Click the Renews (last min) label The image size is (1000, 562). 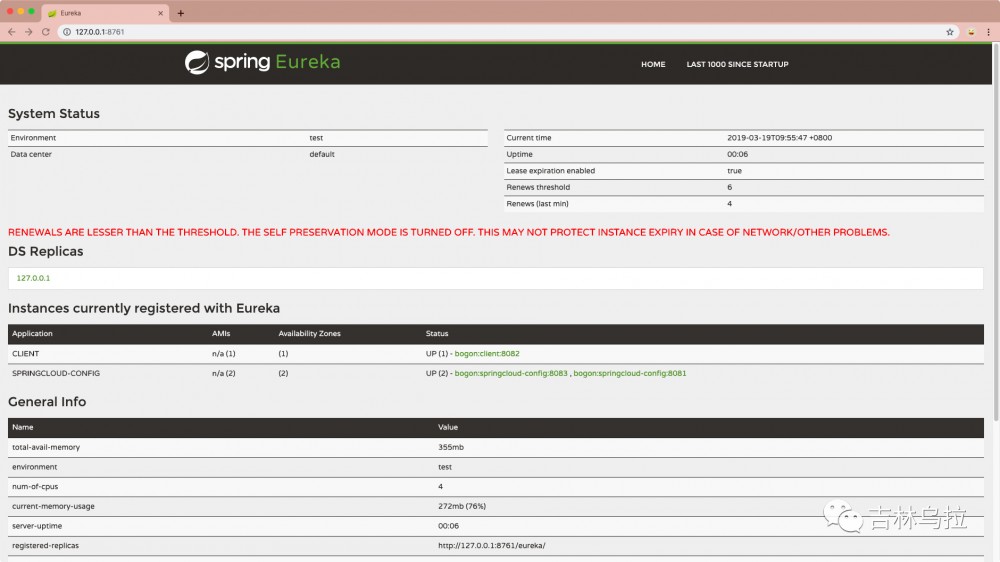pyautogui.click(x=537, y=204)
